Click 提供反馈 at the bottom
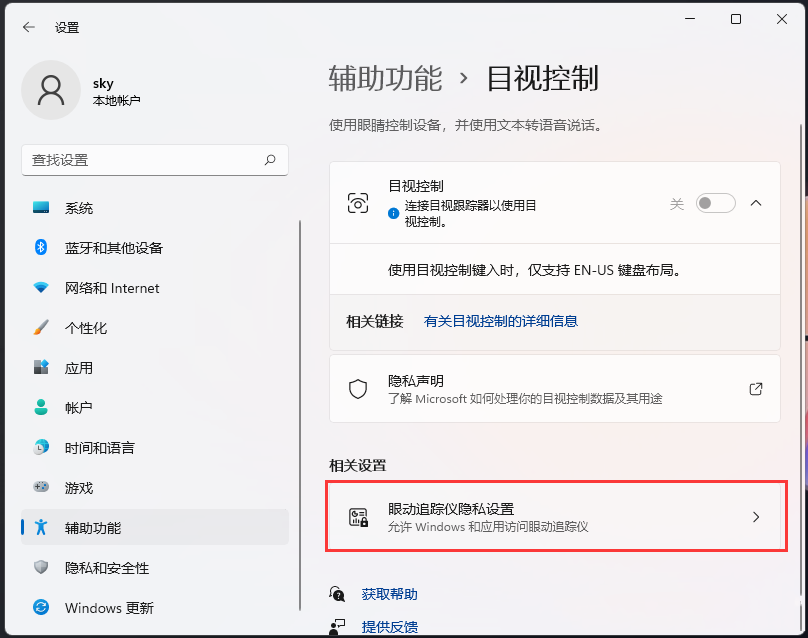 click(x=389, y=626)
